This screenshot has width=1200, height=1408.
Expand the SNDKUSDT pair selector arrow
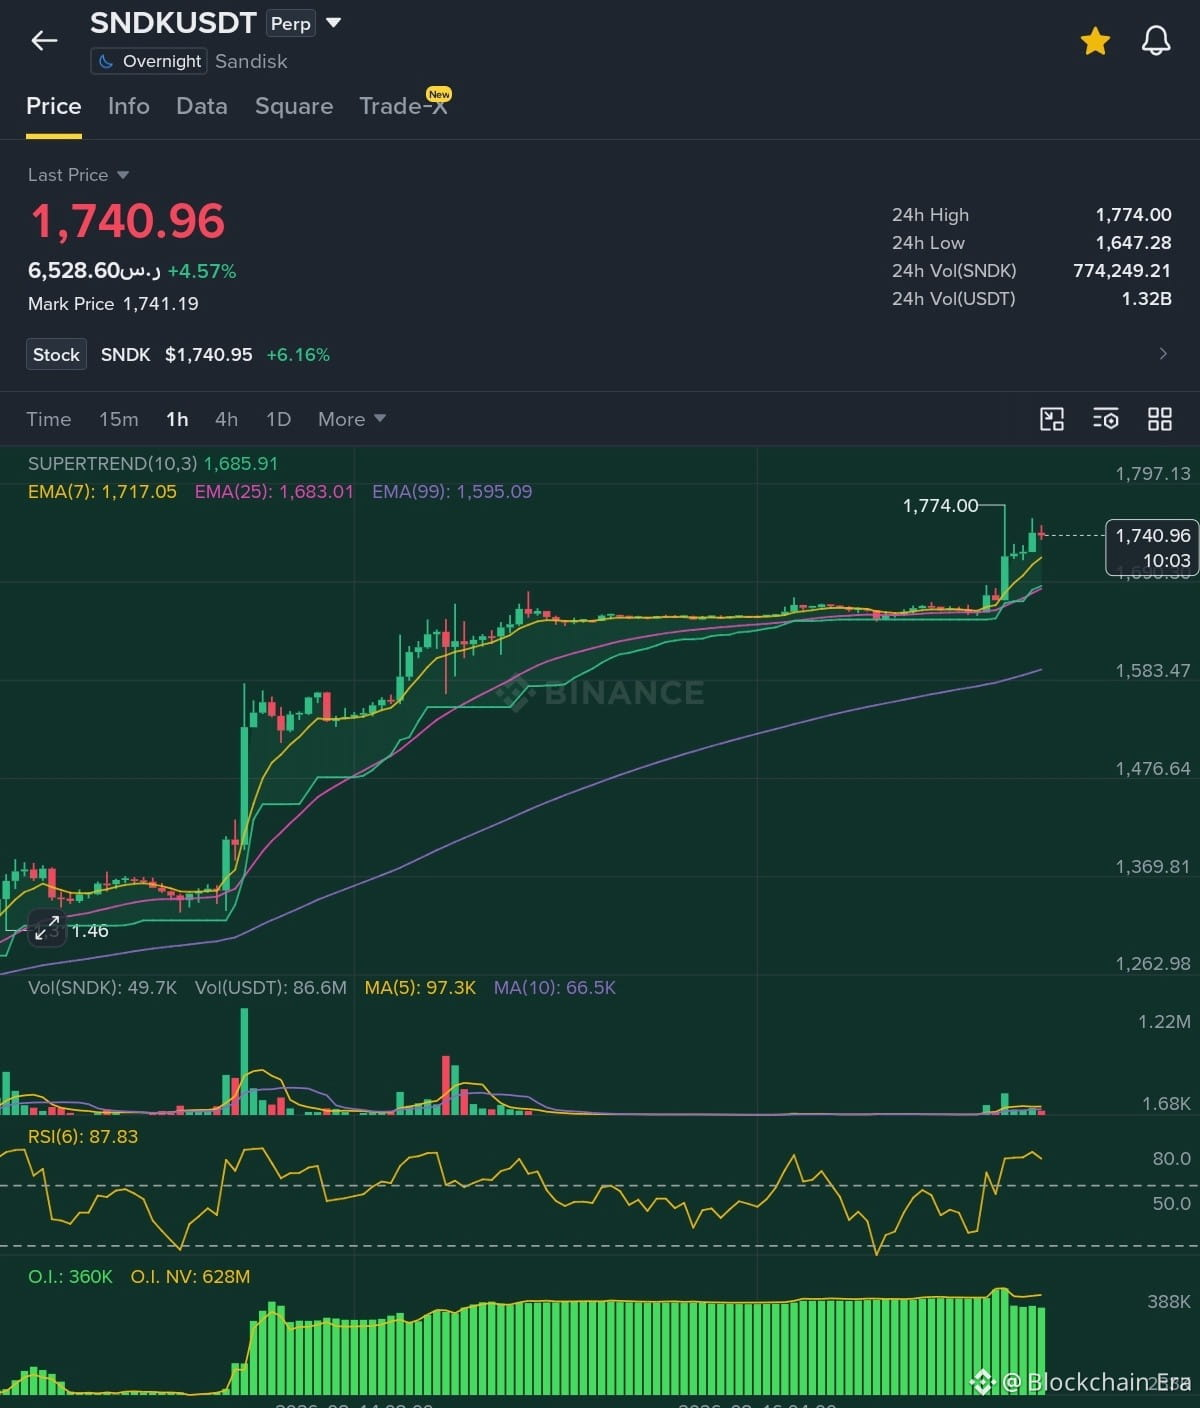pyautogui.click(x=334, y=23)
